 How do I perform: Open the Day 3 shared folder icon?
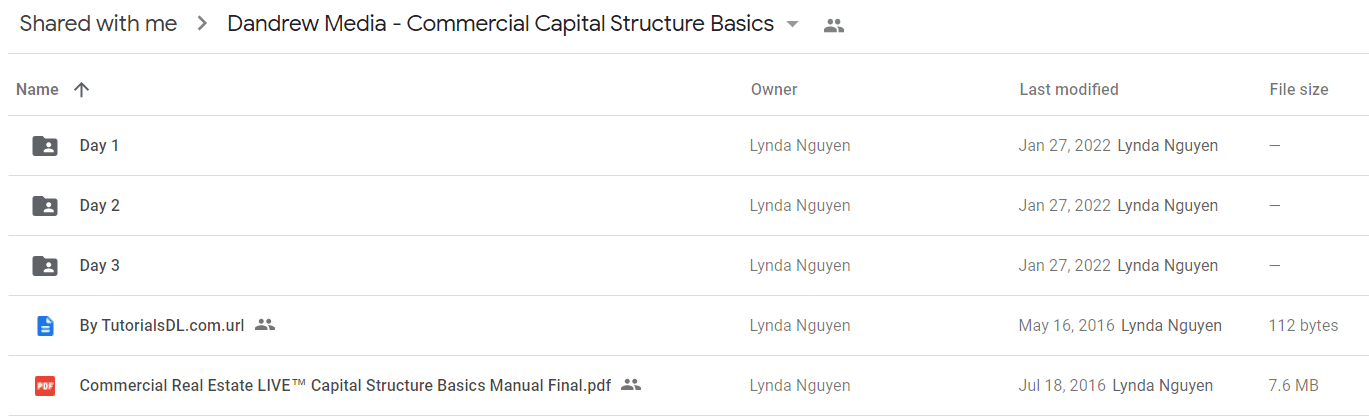tap(45, 266)
